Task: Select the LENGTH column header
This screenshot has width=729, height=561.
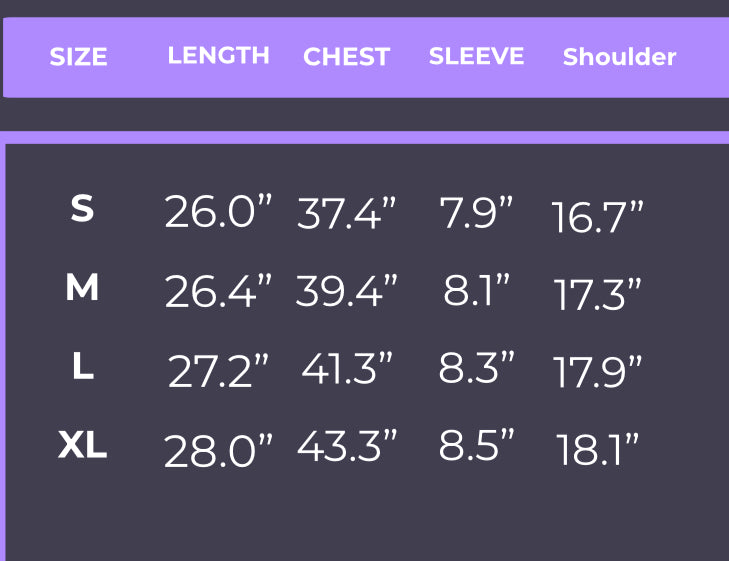Action: pyautogui.click(x=218, y=56)
